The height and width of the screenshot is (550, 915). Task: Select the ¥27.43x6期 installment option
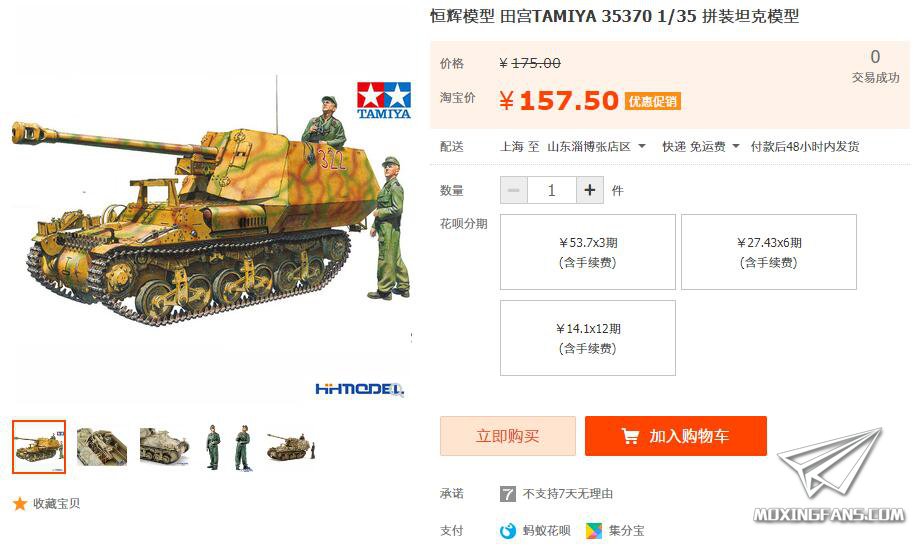[769, 252]
